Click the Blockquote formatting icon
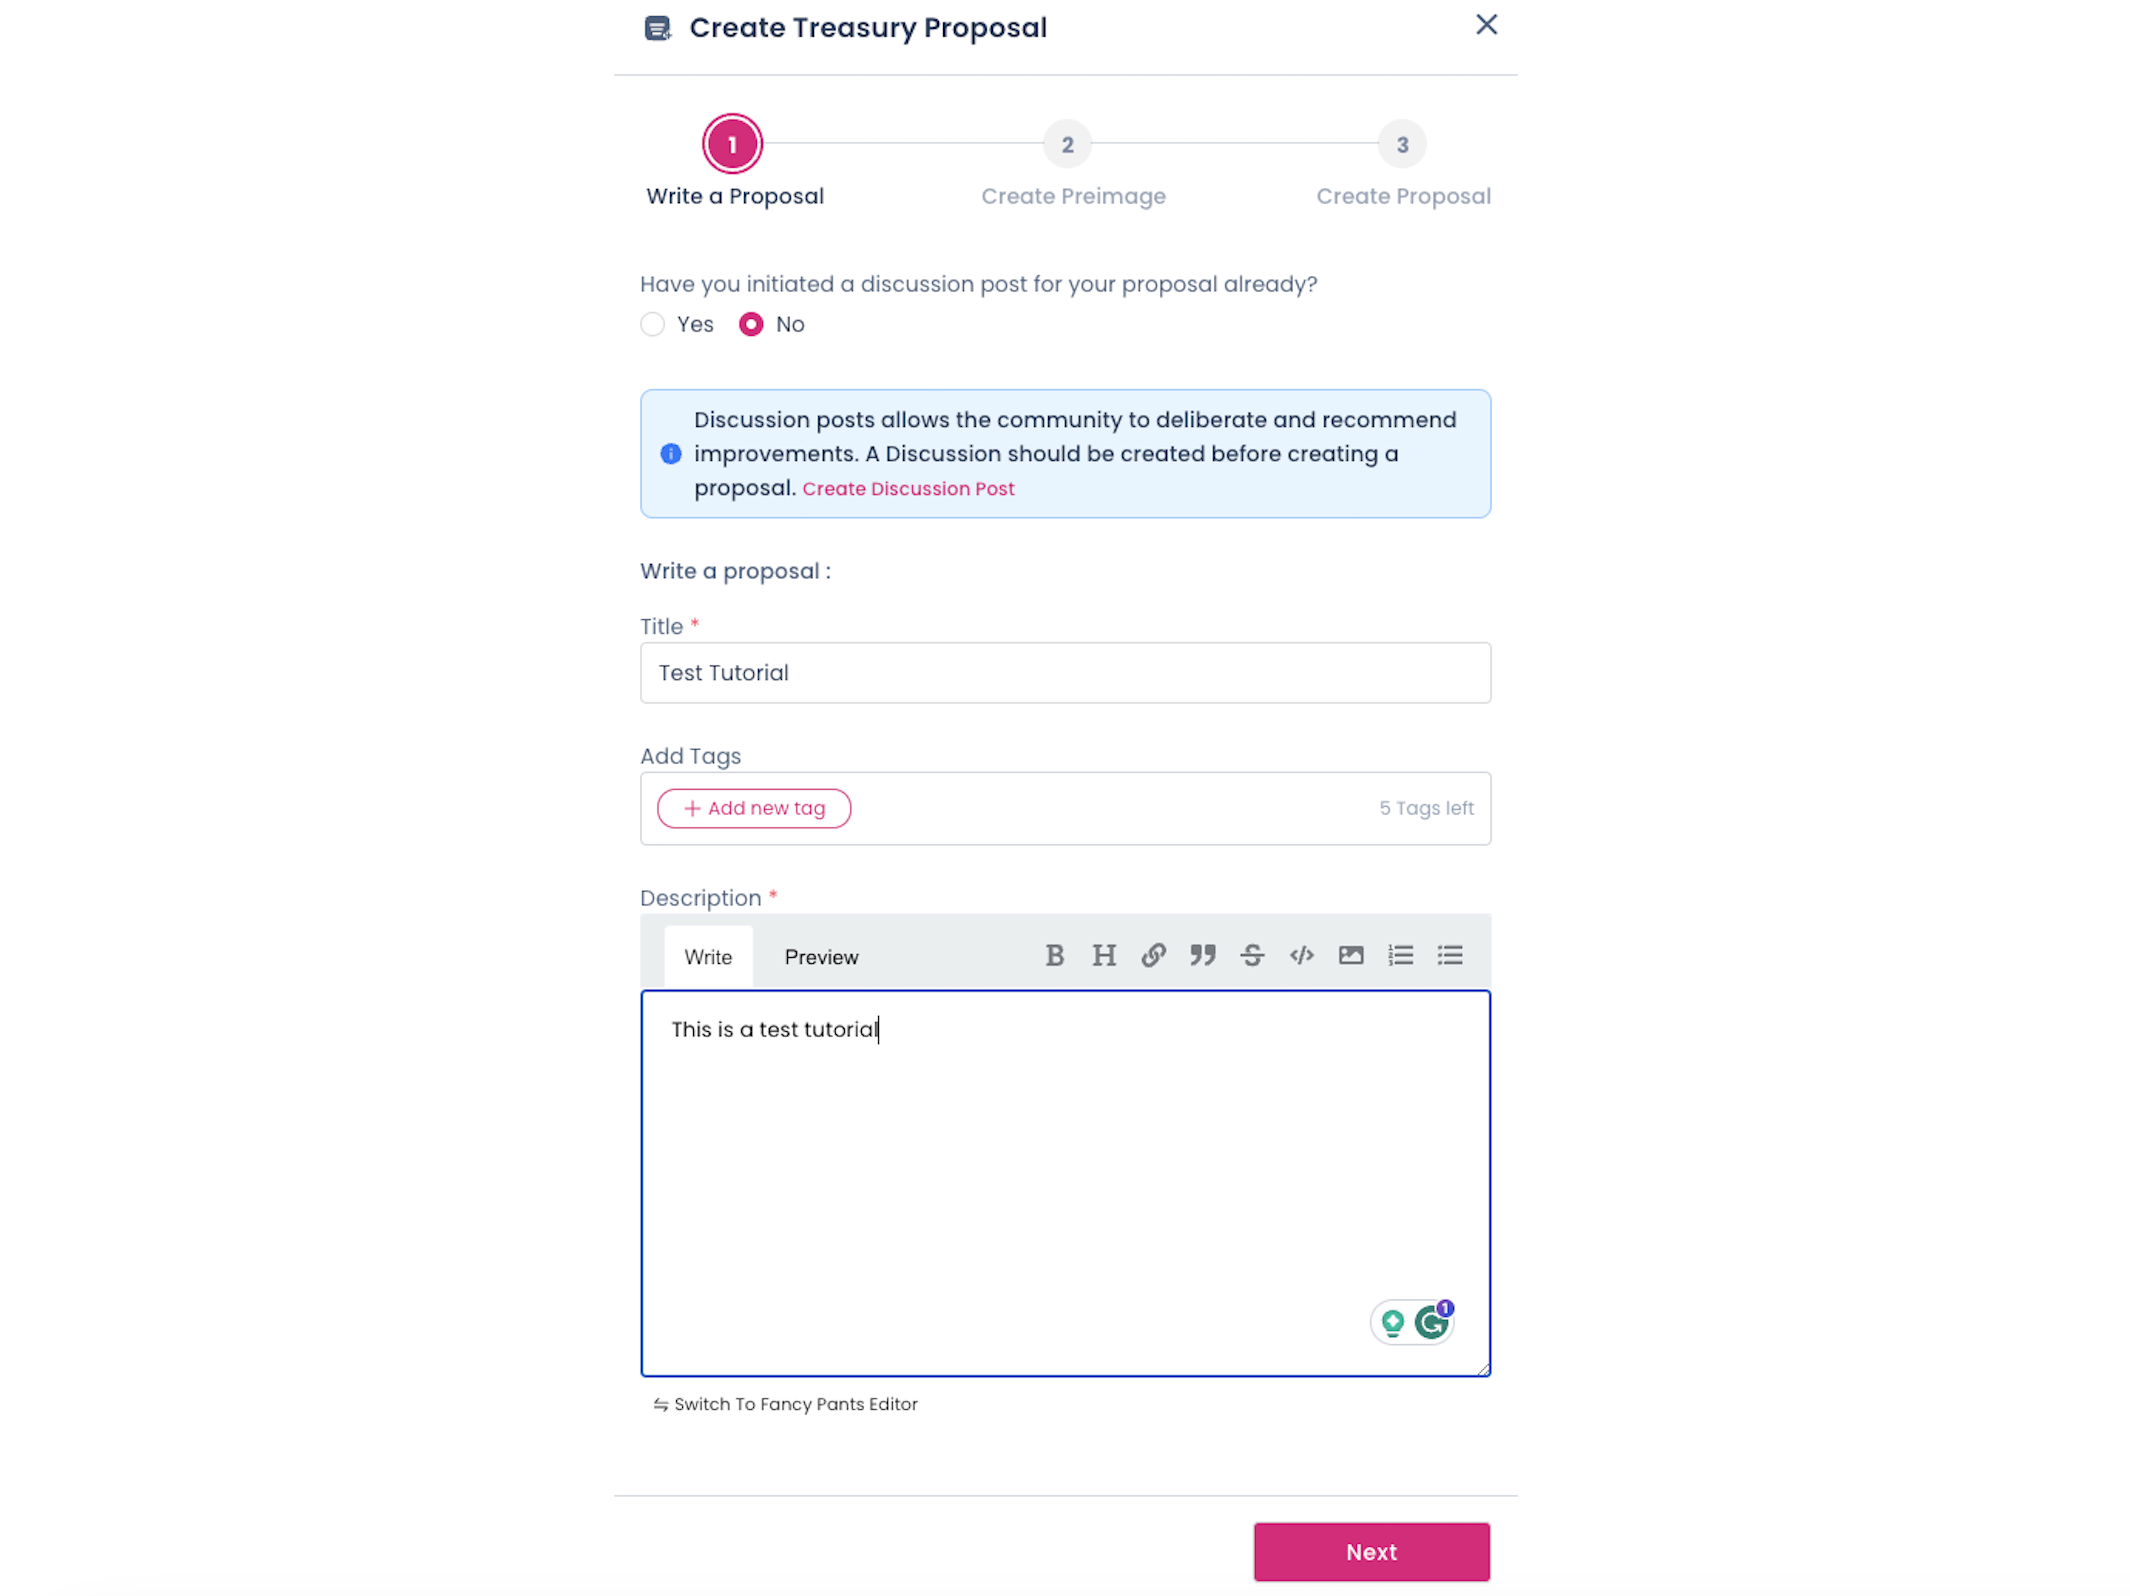This screenshot has width=2130, height=1596. [x=1202, y=956]
